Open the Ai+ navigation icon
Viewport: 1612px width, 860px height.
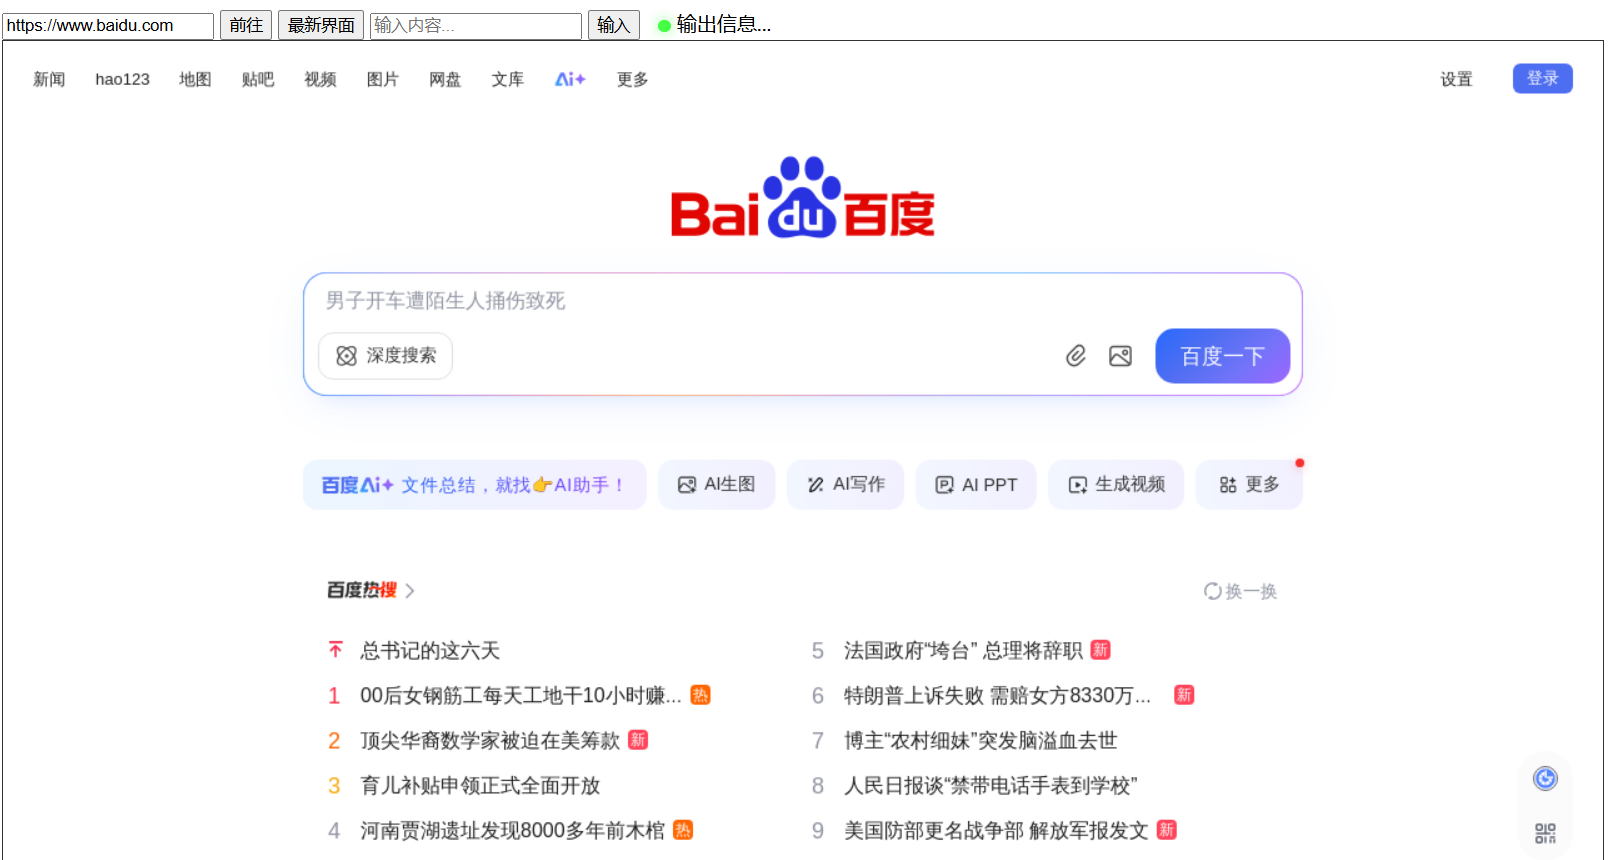pos(570,79)
